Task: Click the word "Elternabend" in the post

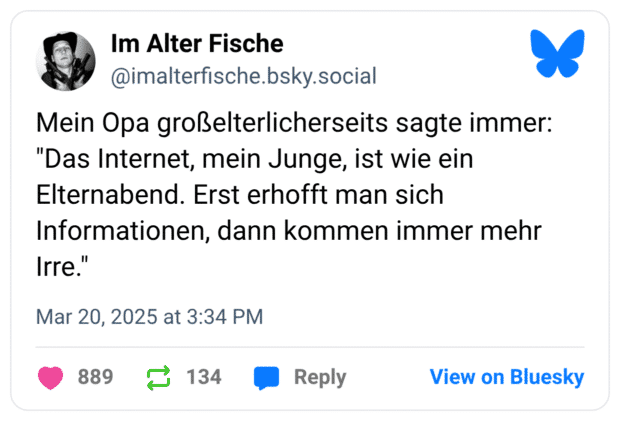Action: coord(110,194)
